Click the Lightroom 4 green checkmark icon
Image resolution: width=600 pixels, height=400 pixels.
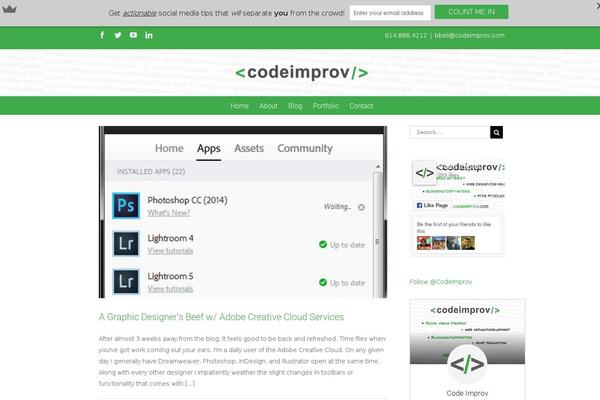323,244
